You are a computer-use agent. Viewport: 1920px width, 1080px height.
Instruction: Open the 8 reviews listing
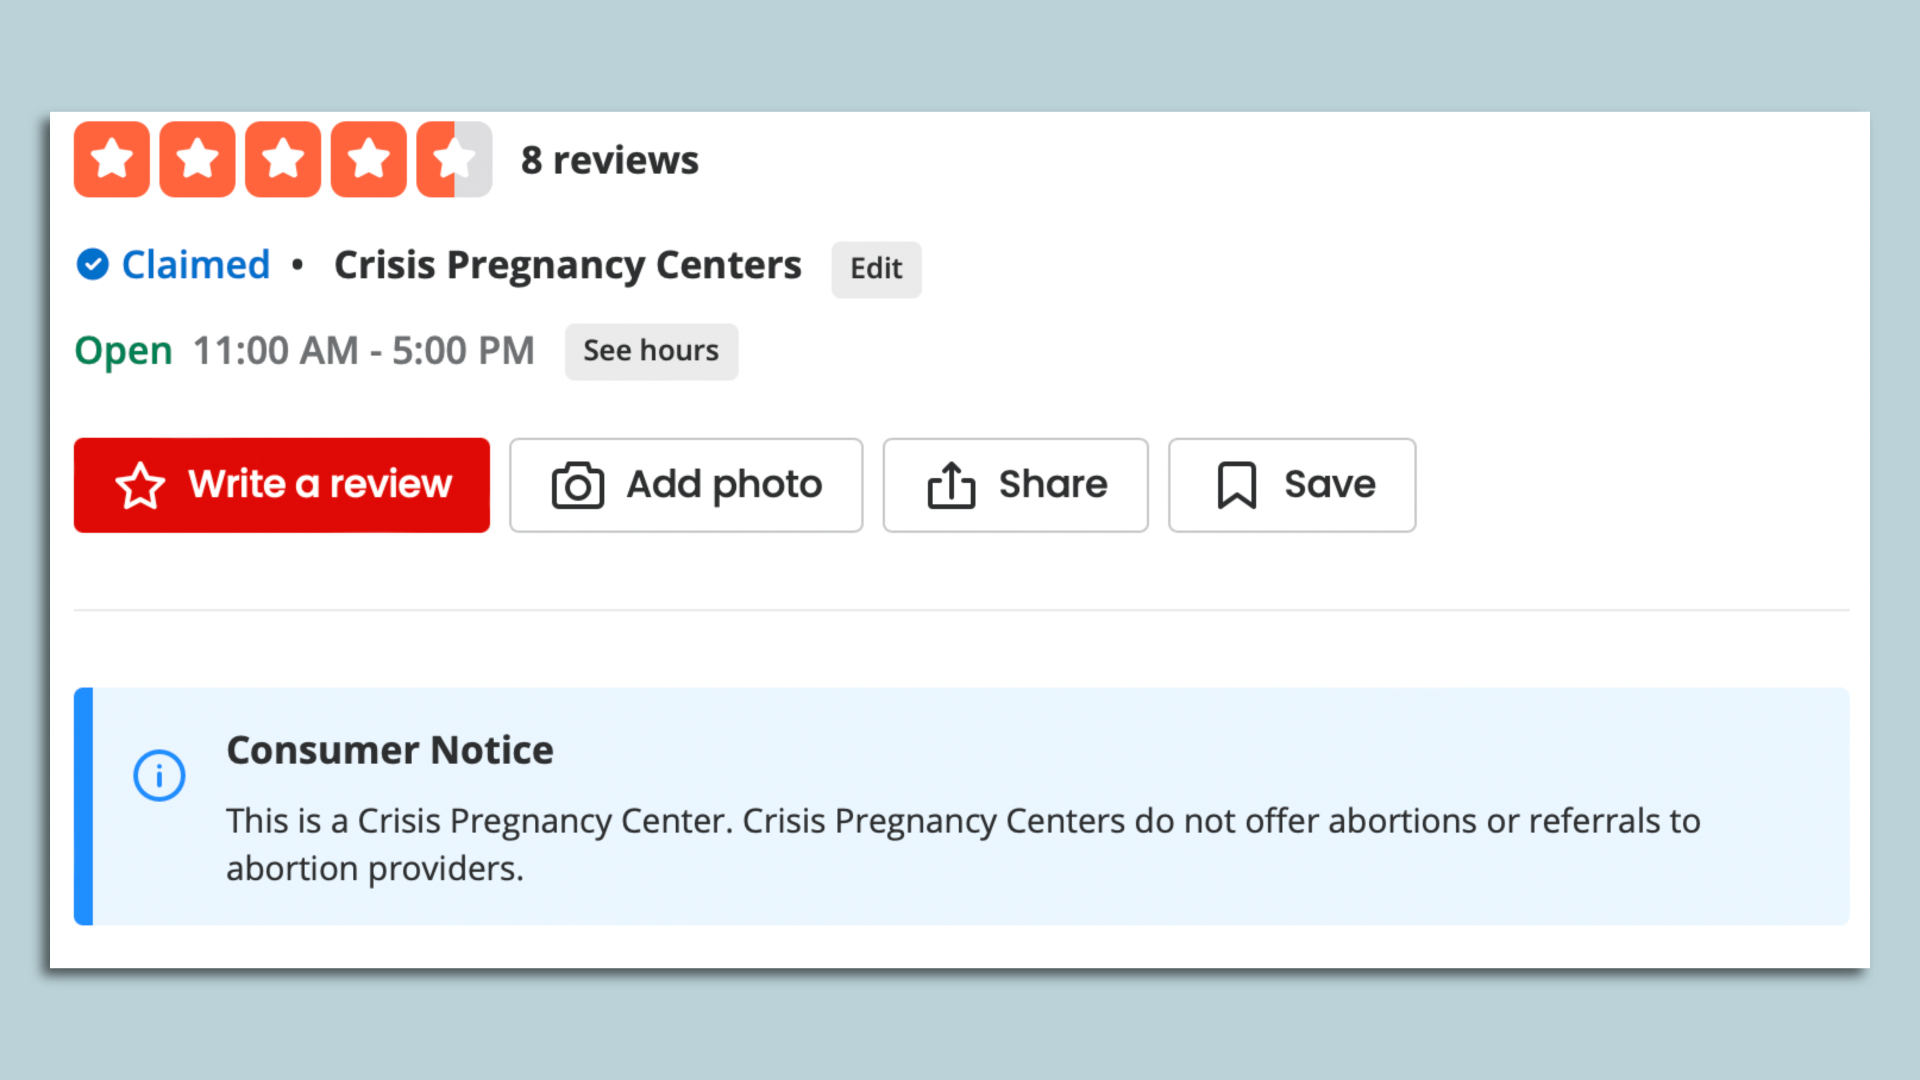pos(609,159)
